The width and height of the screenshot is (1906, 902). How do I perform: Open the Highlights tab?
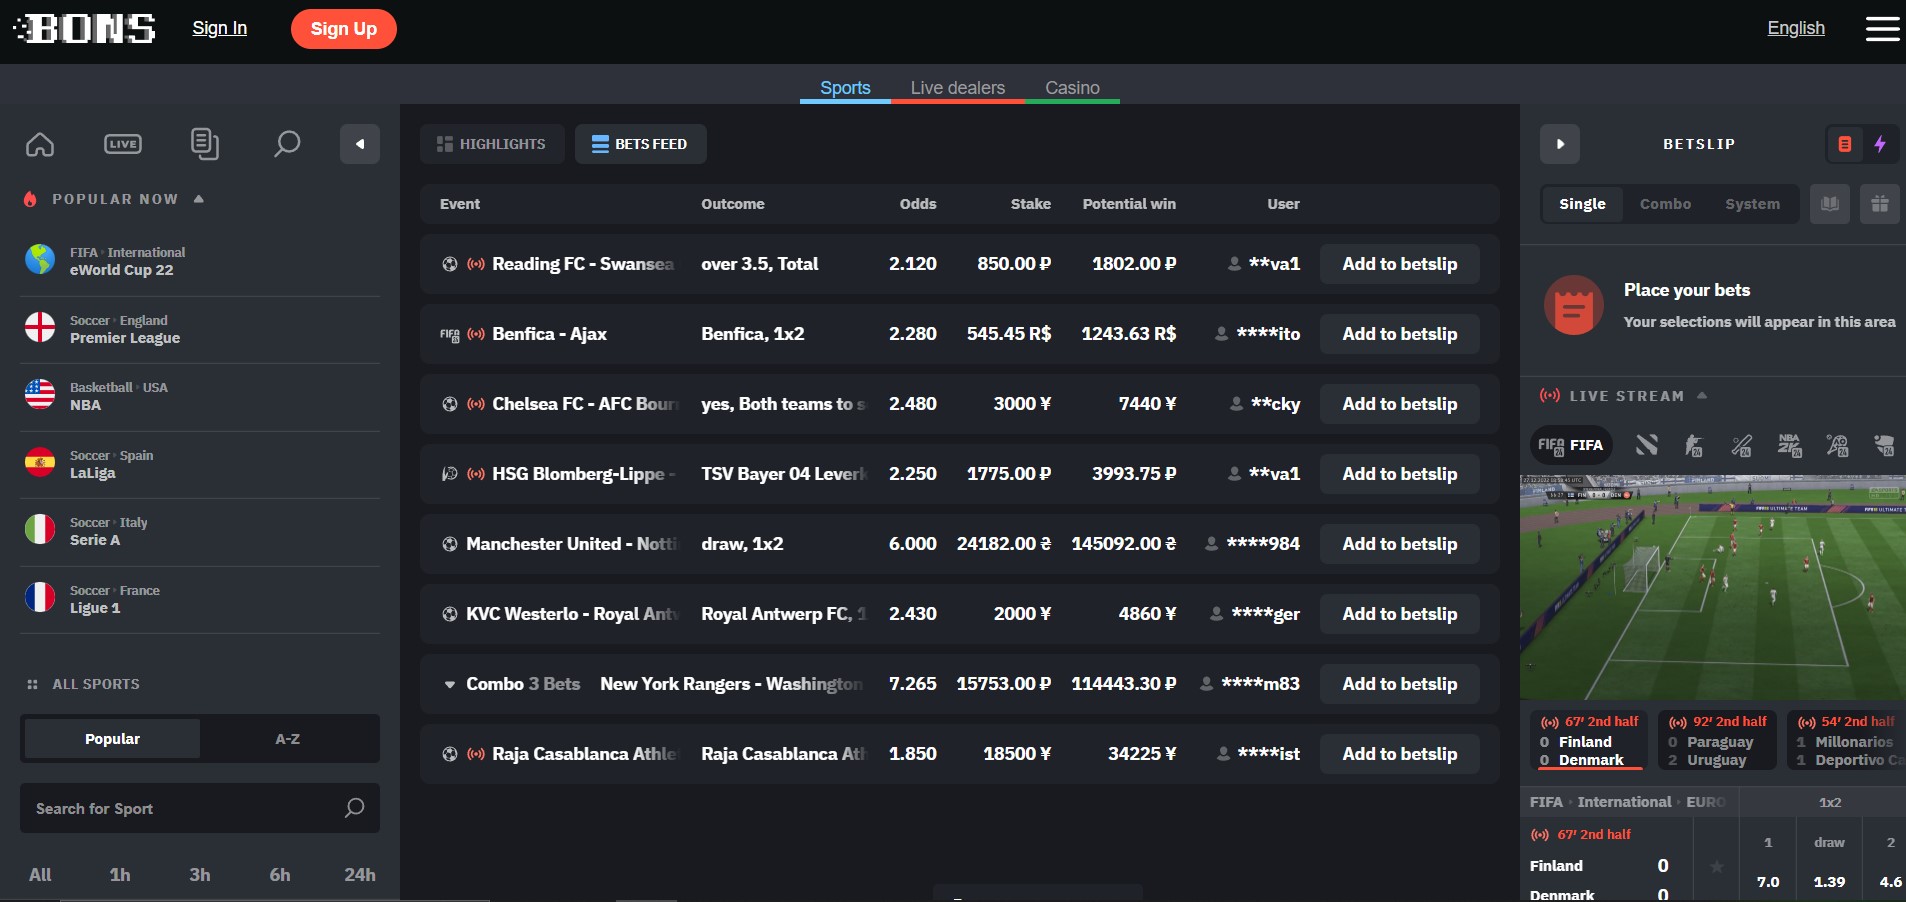[492, 144]
